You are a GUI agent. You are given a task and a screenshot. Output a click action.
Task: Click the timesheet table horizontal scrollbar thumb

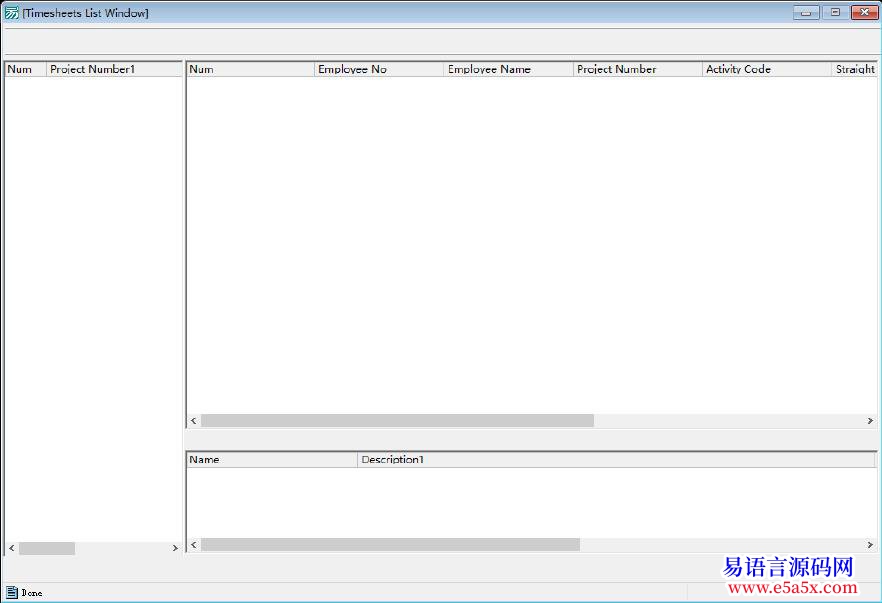(x=397, y=421)
